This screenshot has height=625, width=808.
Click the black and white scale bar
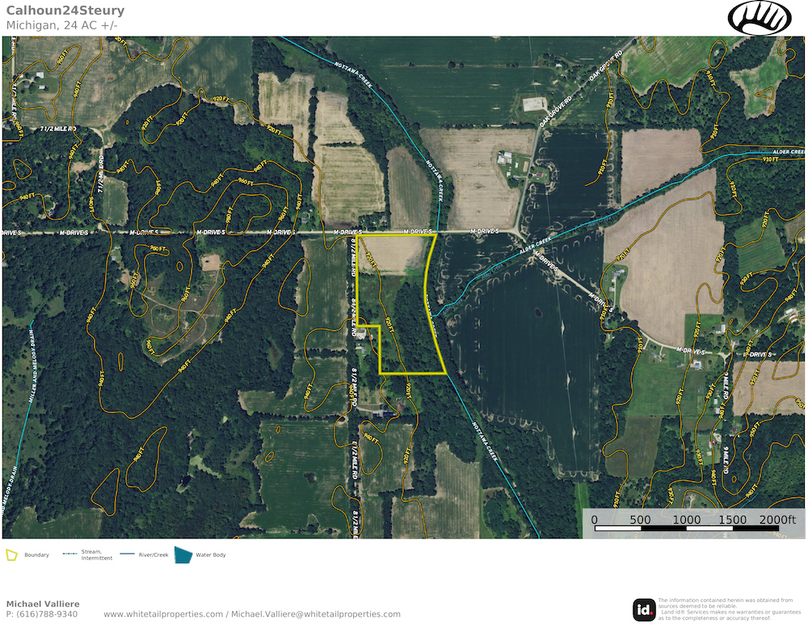686,528
